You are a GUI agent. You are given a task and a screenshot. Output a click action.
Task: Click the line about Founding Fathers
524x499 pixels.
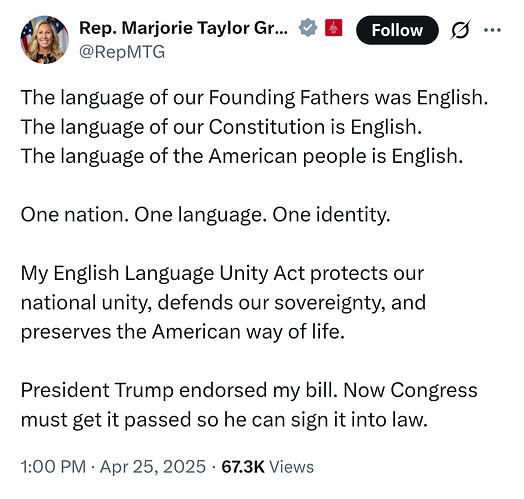(254, 98)
